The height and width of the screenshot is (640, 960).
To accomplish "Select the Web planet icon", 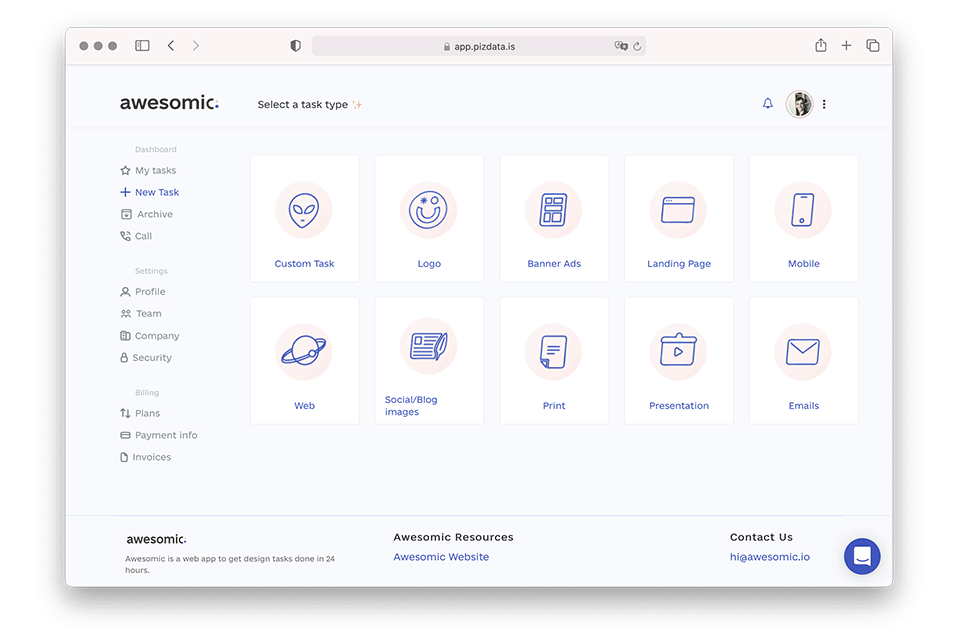I will point(304,352).
